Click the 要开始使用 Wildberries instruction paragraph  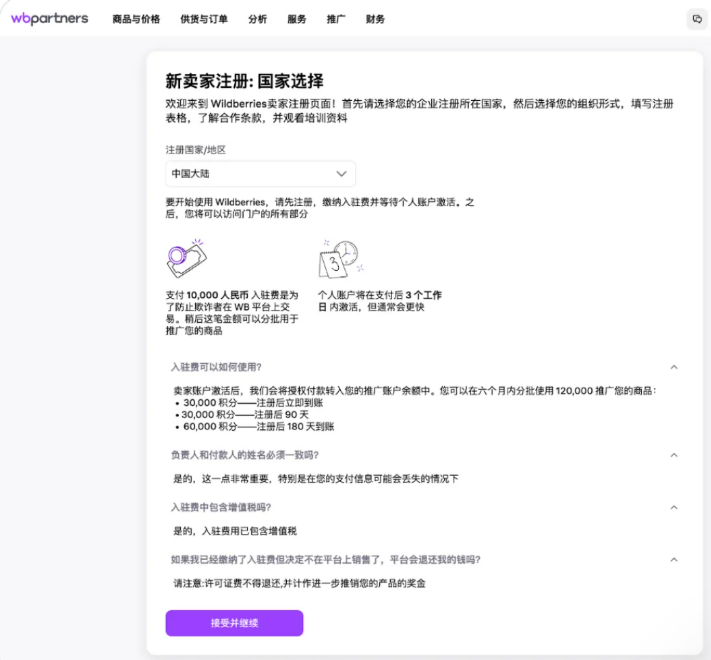[320, 208]
